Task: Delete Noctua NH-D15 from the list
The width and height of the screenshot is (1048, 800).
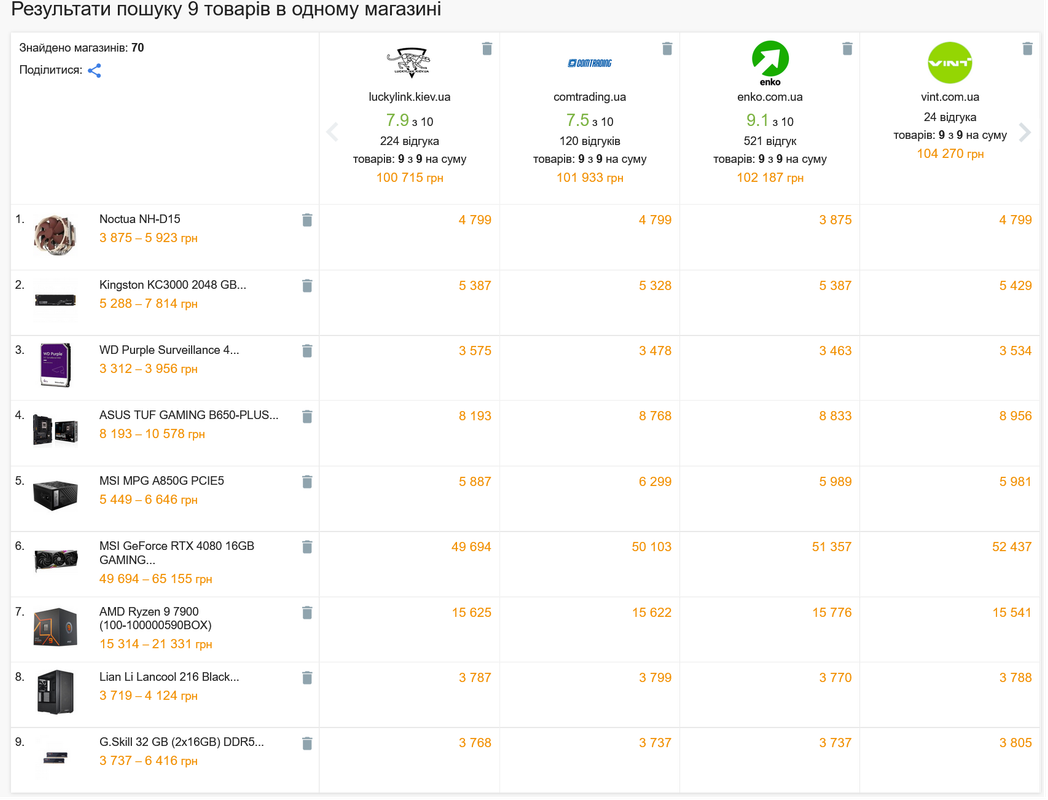Action: (x=307, y=221)
